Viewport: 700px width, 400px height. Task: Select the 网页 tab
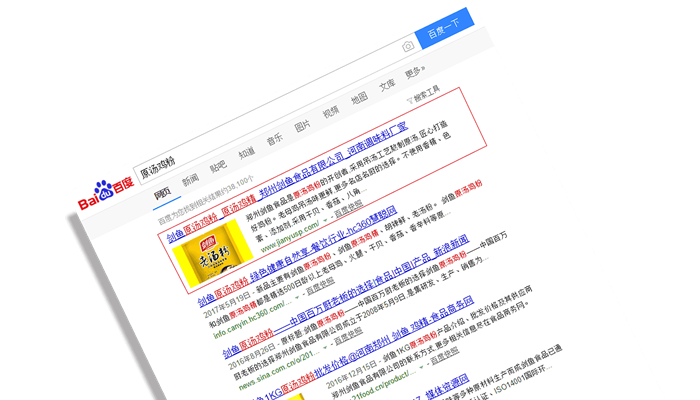click(x=162, y=193)
